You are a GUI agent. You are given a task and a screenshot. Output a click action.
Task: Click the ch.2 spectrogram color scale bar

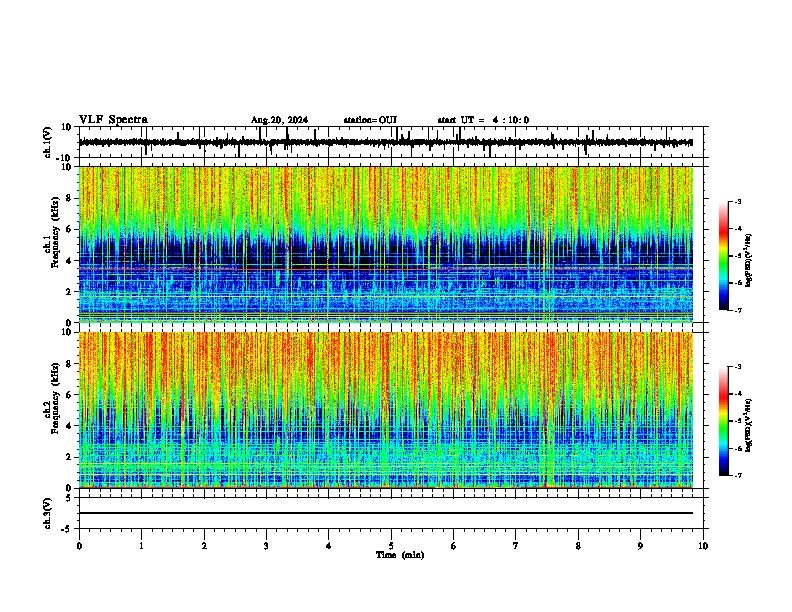(x=724, y=421)
